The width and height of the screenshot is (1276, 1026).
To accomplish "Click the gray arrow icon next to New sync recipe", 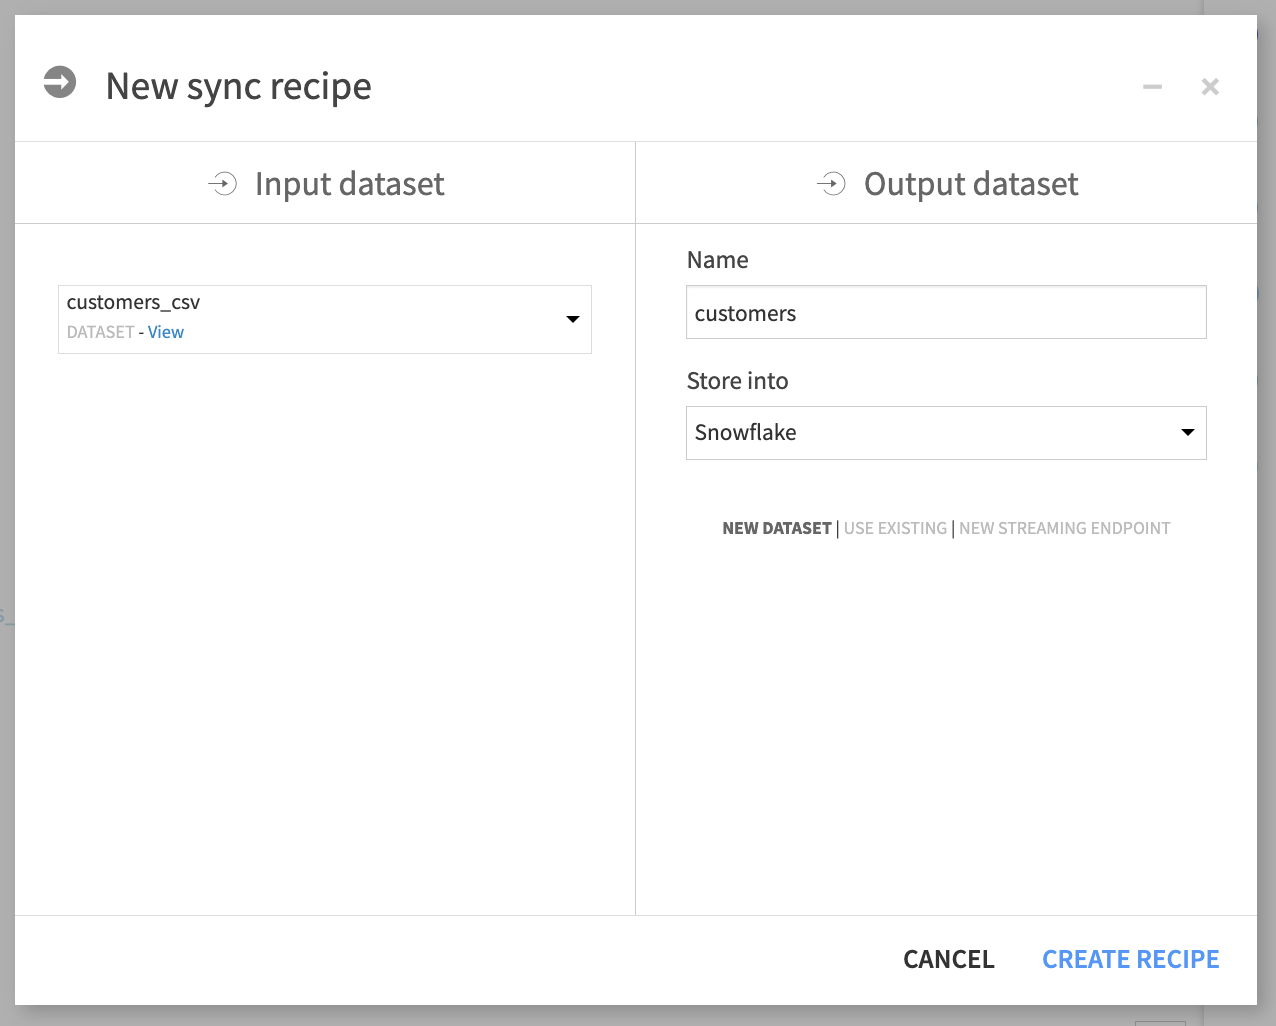I will coord(60,84).
